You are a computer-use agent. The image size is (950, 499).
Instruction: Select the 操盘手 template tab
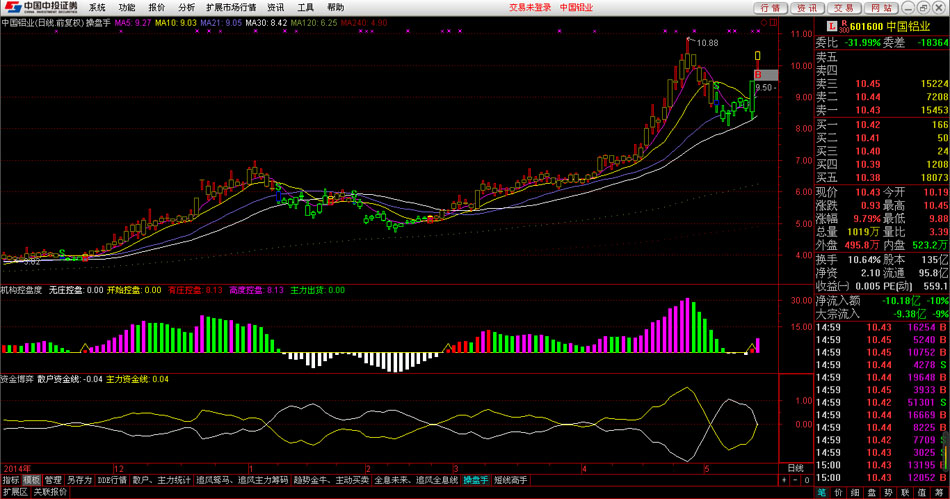[476, 480]
